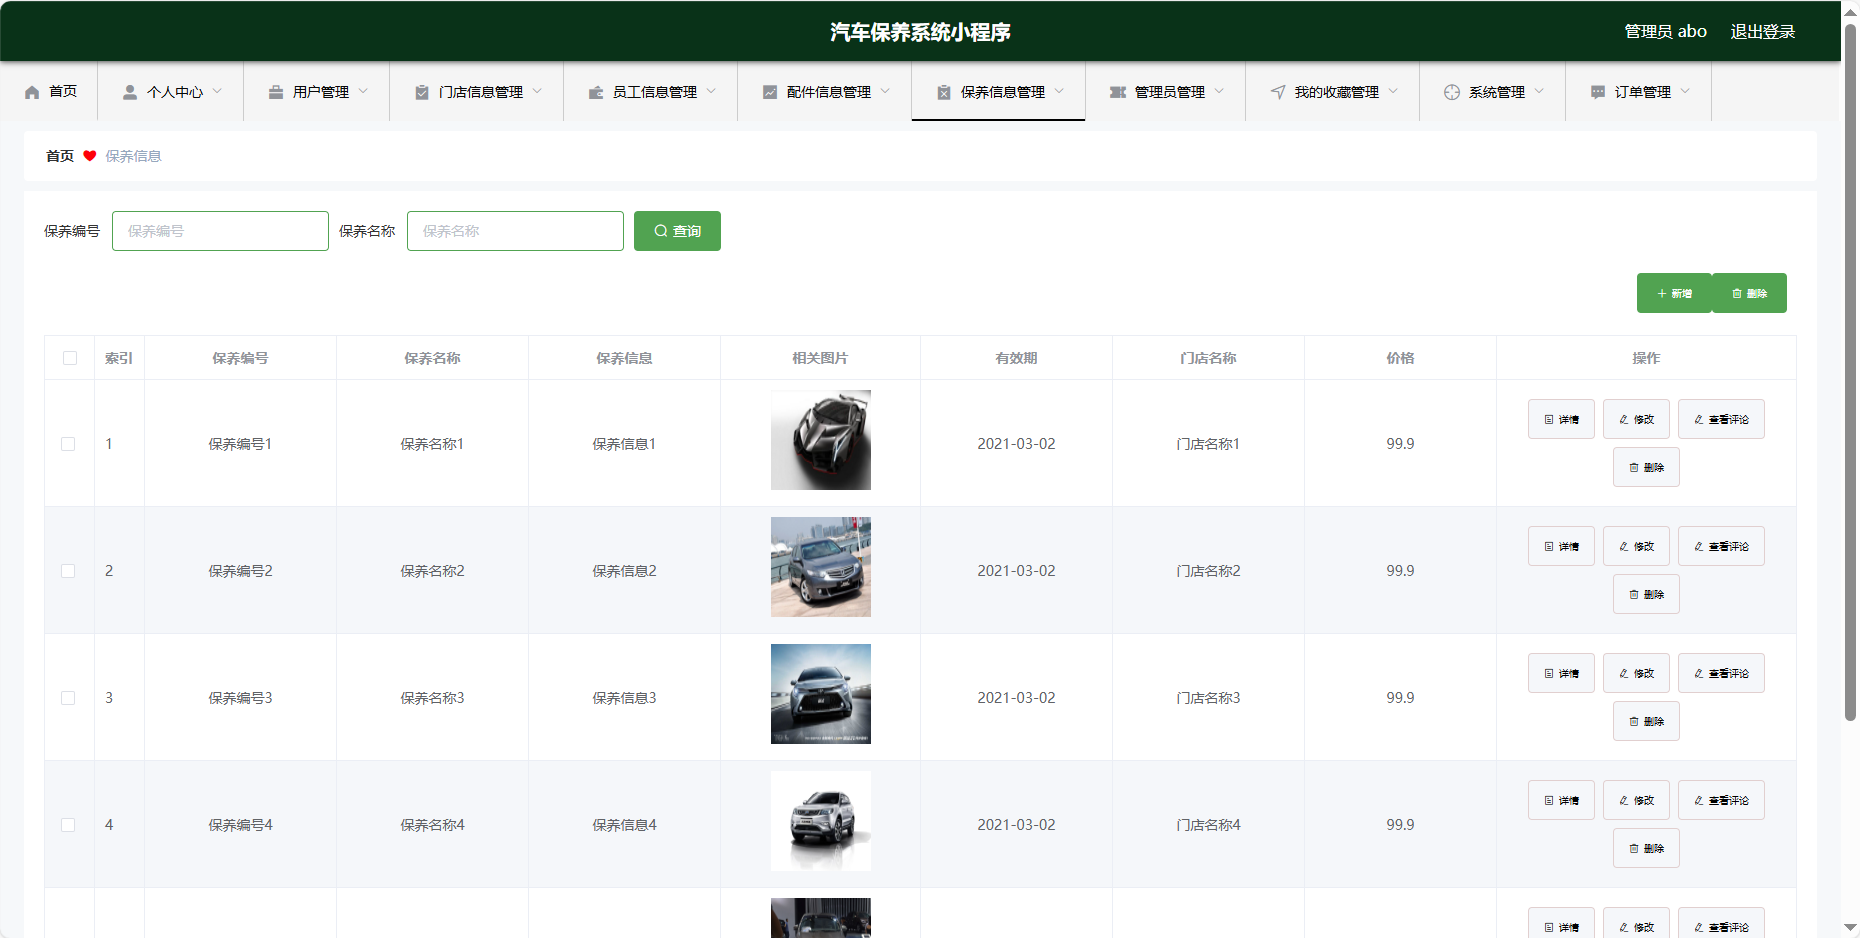1860x938 pixels.
Task: Check the checkbox for row 保养编号3
Action: [x=68, y=698]
